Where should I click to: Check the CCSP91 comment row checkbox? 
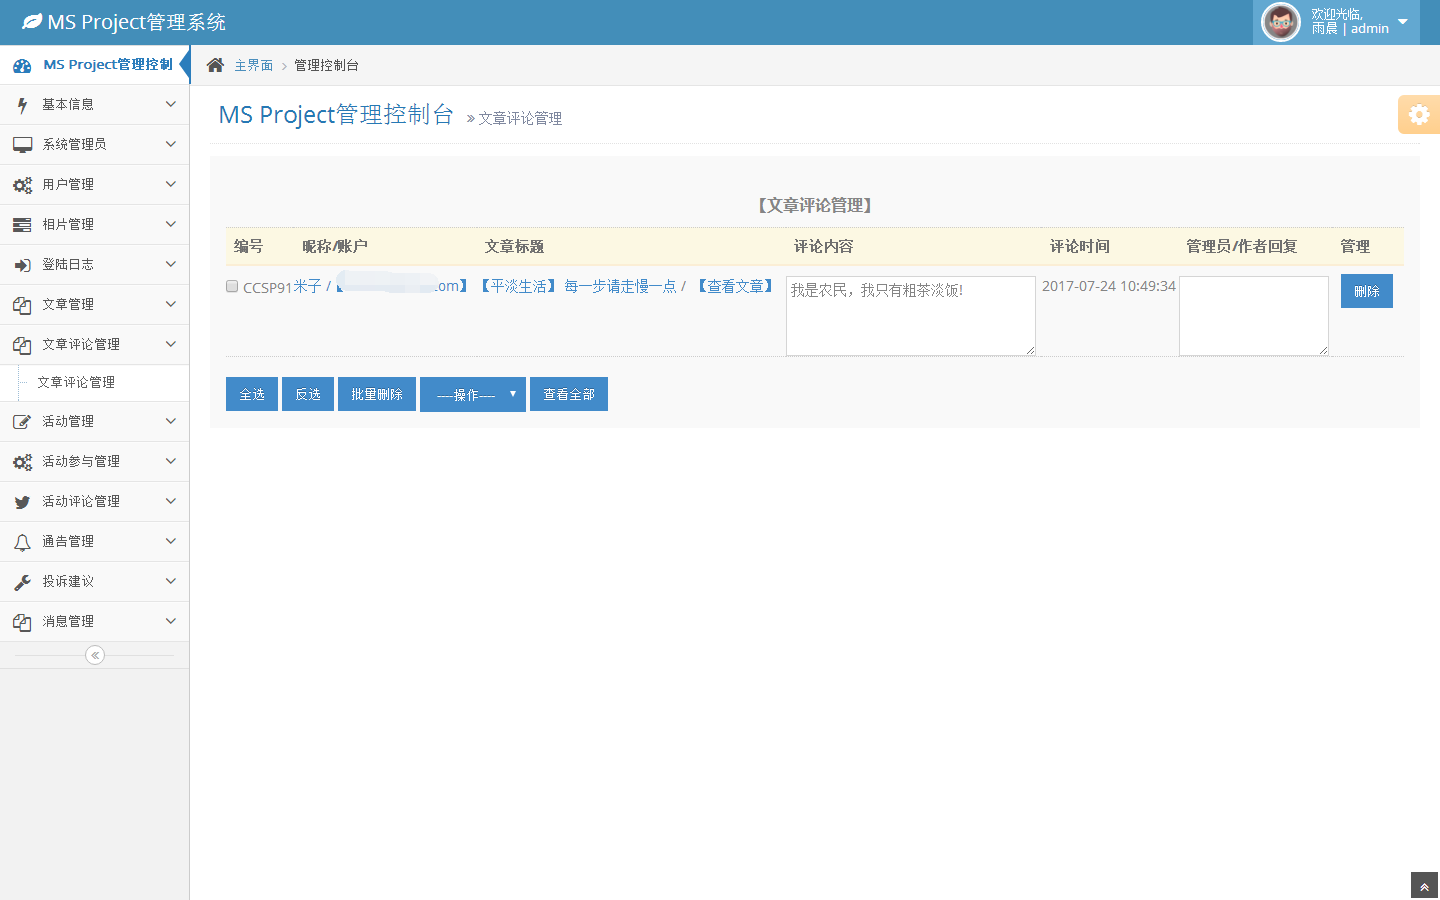click(x=232, y=287)
